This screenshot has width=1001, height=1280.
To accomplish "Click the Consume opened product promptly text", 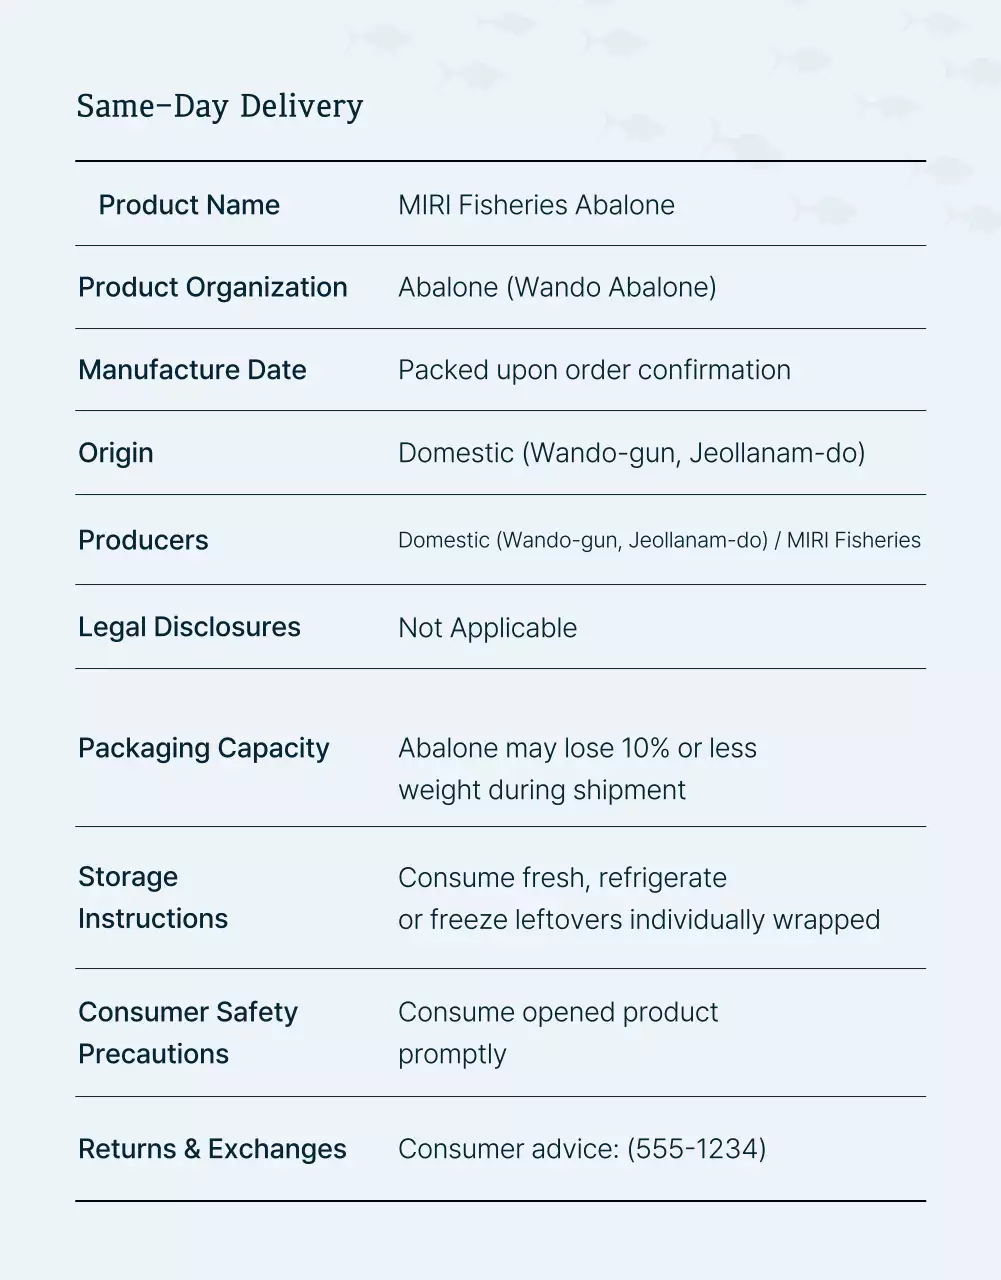I will coord(558,1032).
